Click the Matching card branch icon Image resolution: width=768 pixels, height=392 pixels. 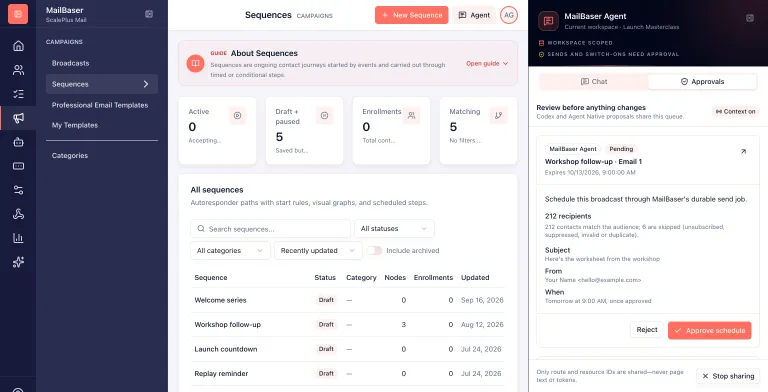coord(499,116)
